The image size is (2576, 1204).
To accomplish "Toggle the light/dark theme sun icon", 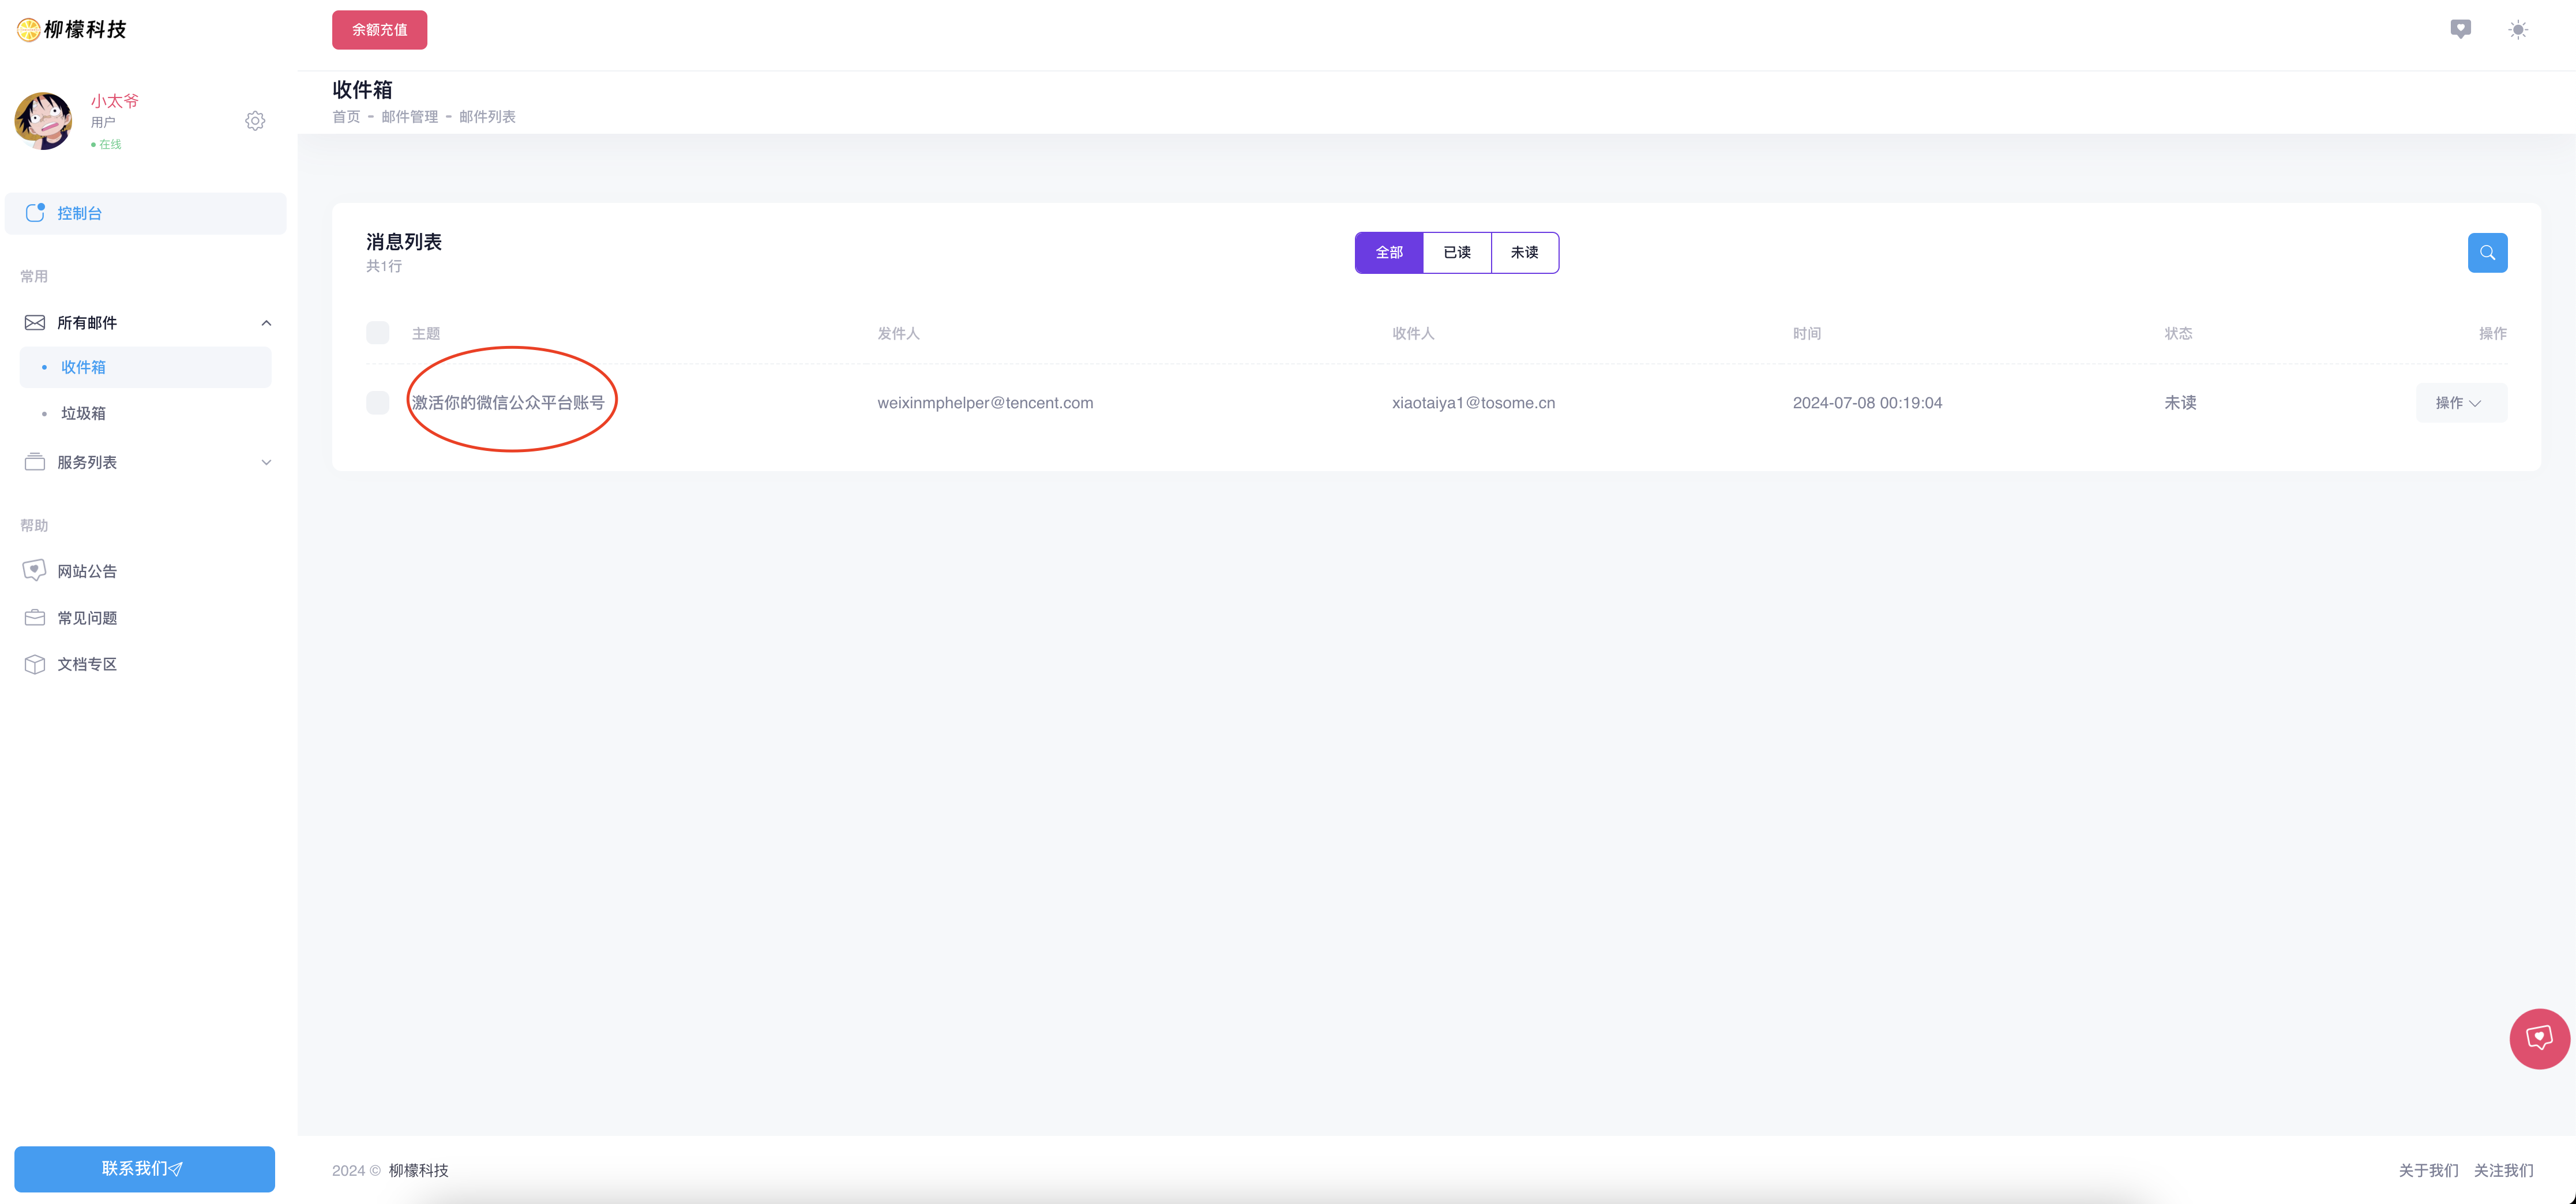I will [2518, 30].
